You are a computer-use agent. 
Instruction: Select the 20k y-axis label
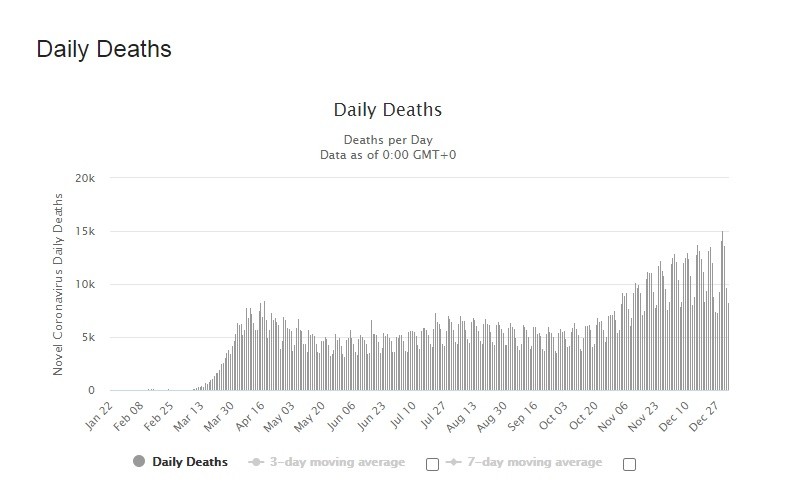click(x=83, y=178)
